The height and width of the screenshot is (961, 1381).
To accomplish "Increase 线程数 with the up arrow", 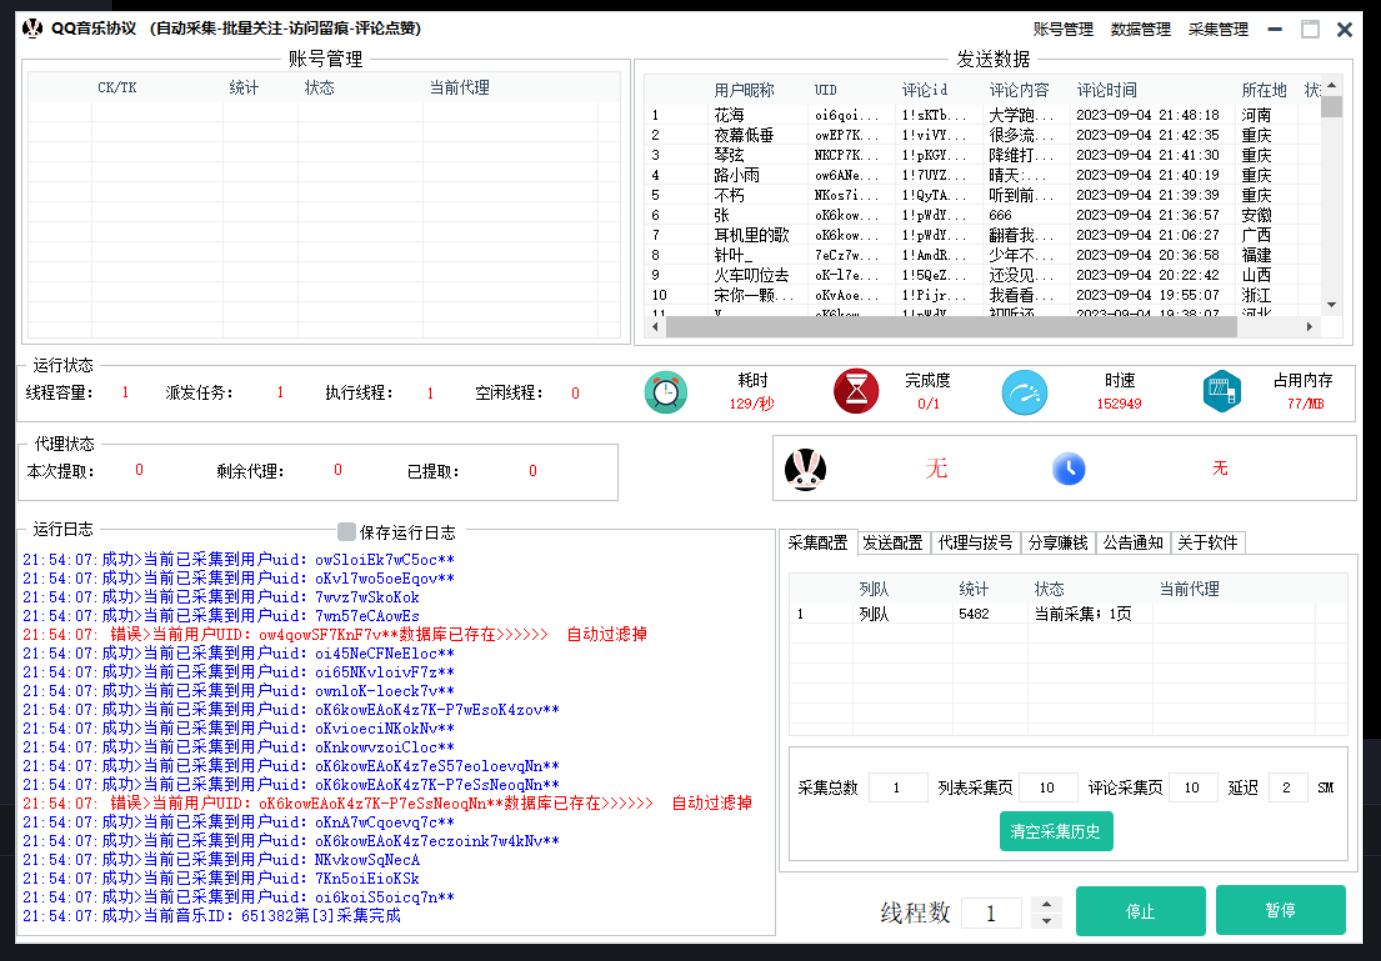I will click(1046, 904).
